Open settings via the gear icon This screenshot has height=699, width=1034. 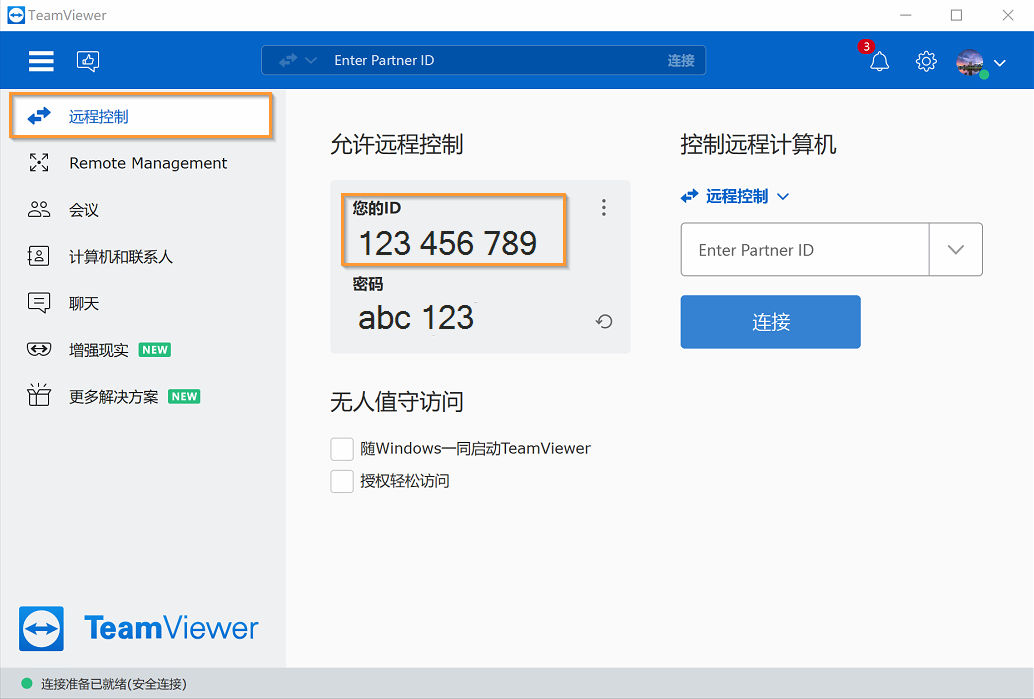pos(926,61)
